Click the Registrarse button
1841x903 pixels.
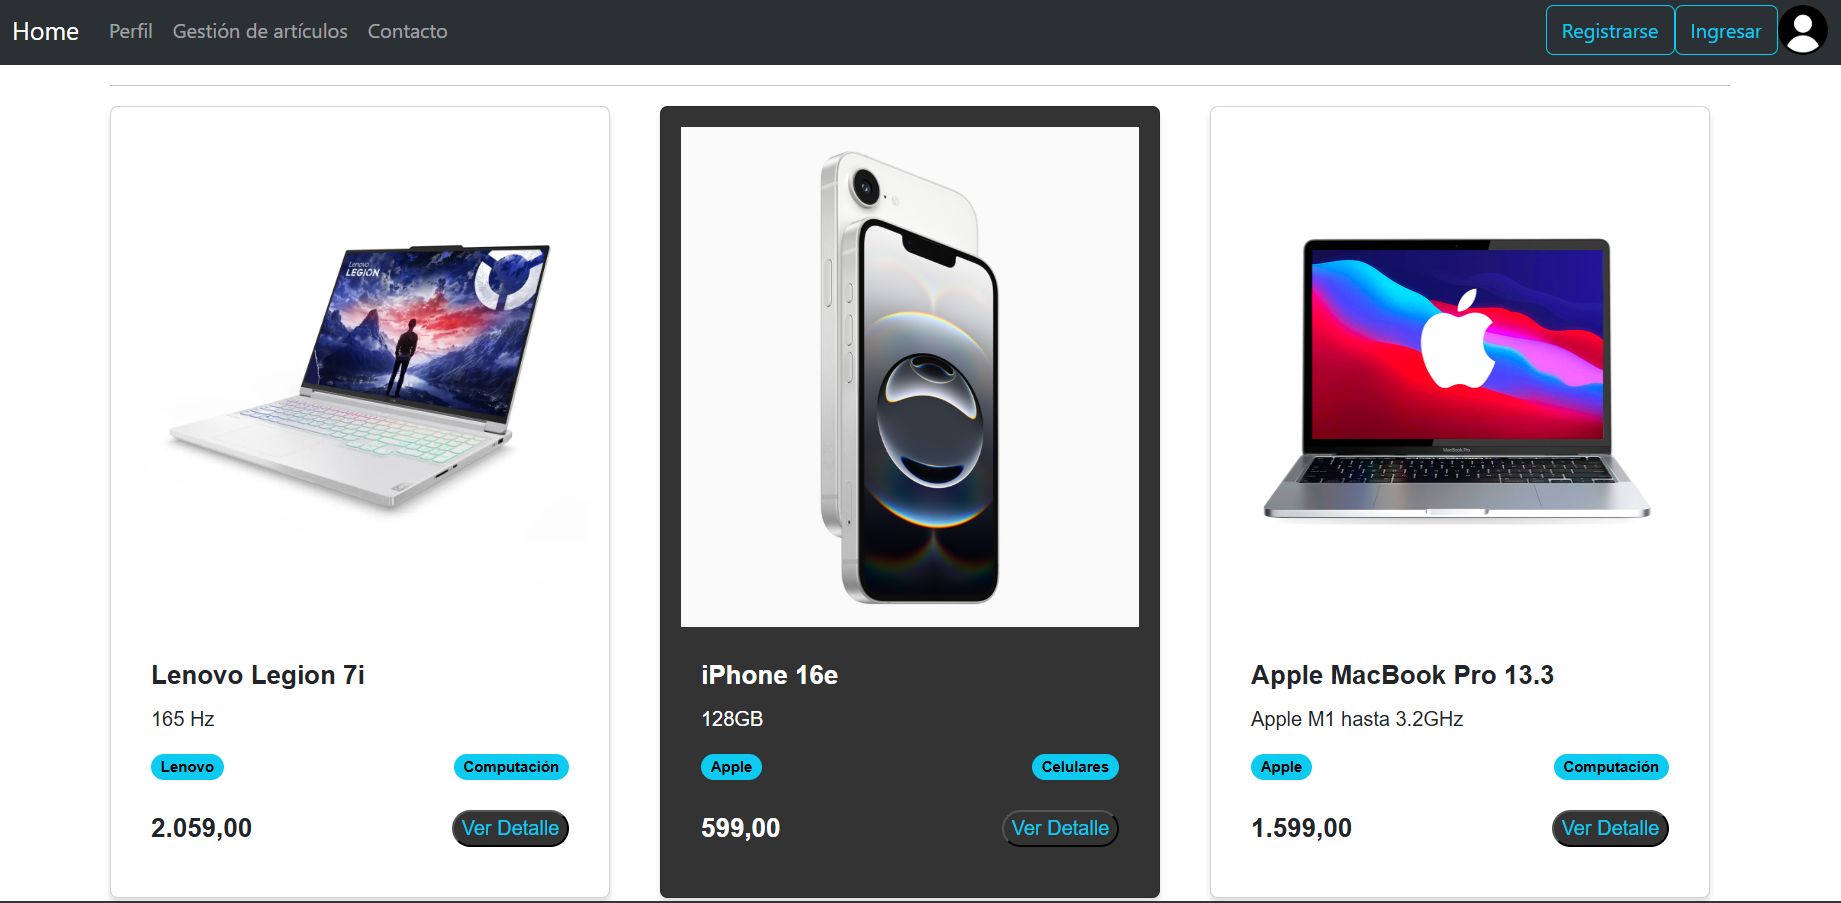tap(1610, 30)
